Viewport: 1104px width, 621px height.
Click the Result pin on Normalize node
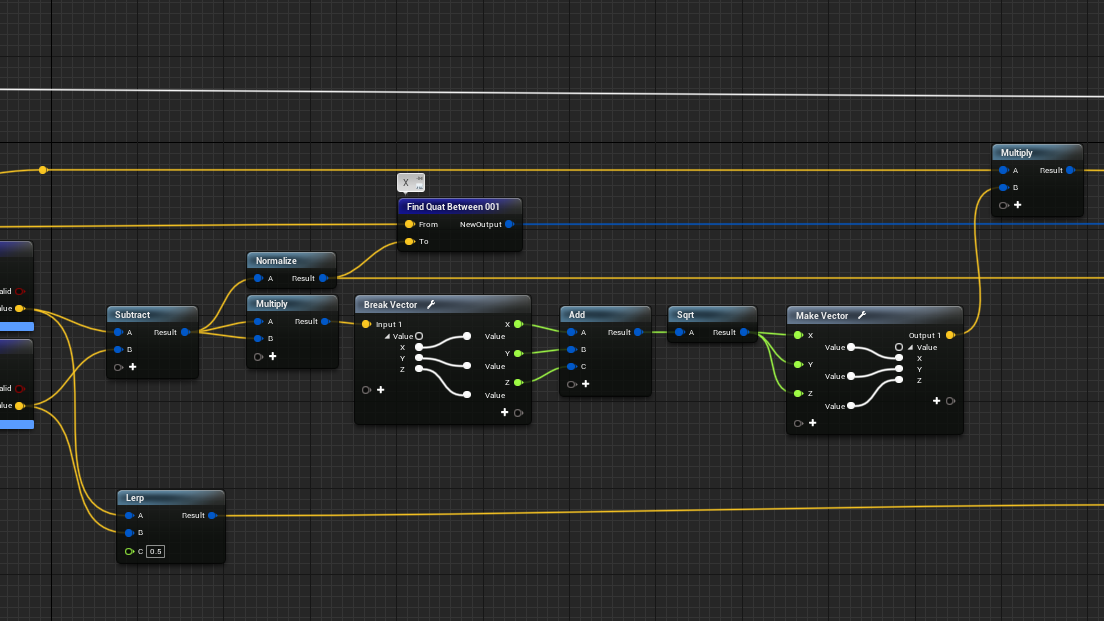pos(323,279)
